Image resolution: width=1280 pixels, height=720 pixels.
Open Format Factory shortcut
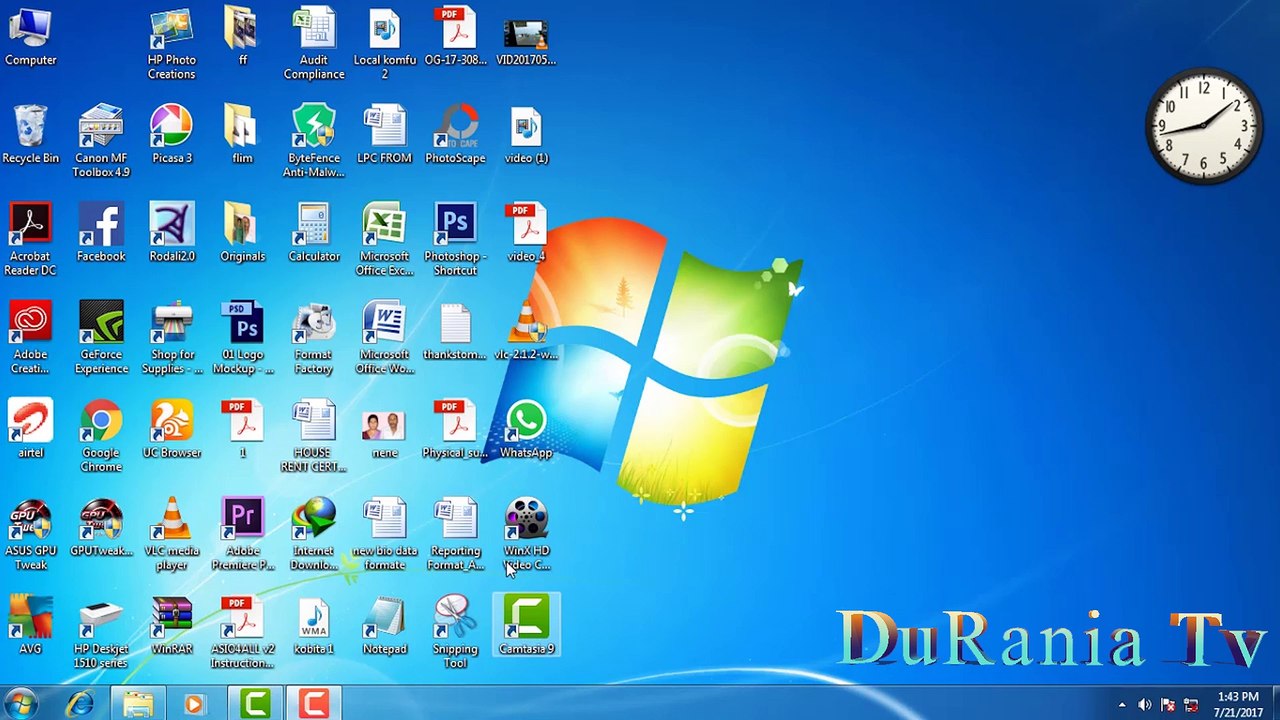314,338
